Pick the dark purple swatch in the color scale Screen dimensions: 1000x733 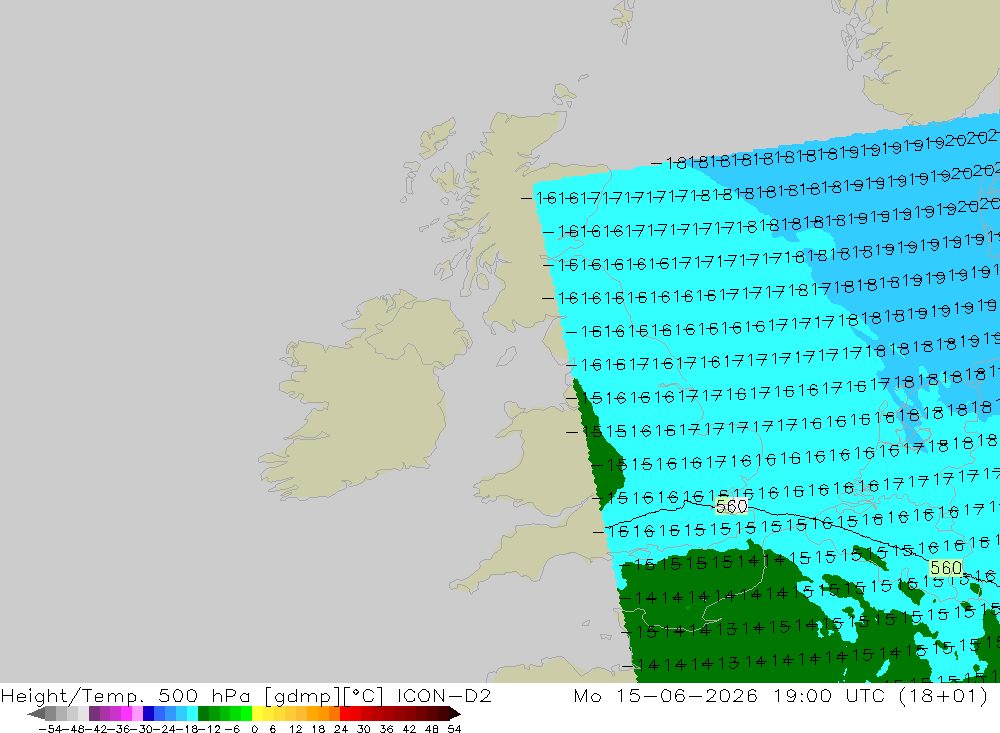coord(94,714)
